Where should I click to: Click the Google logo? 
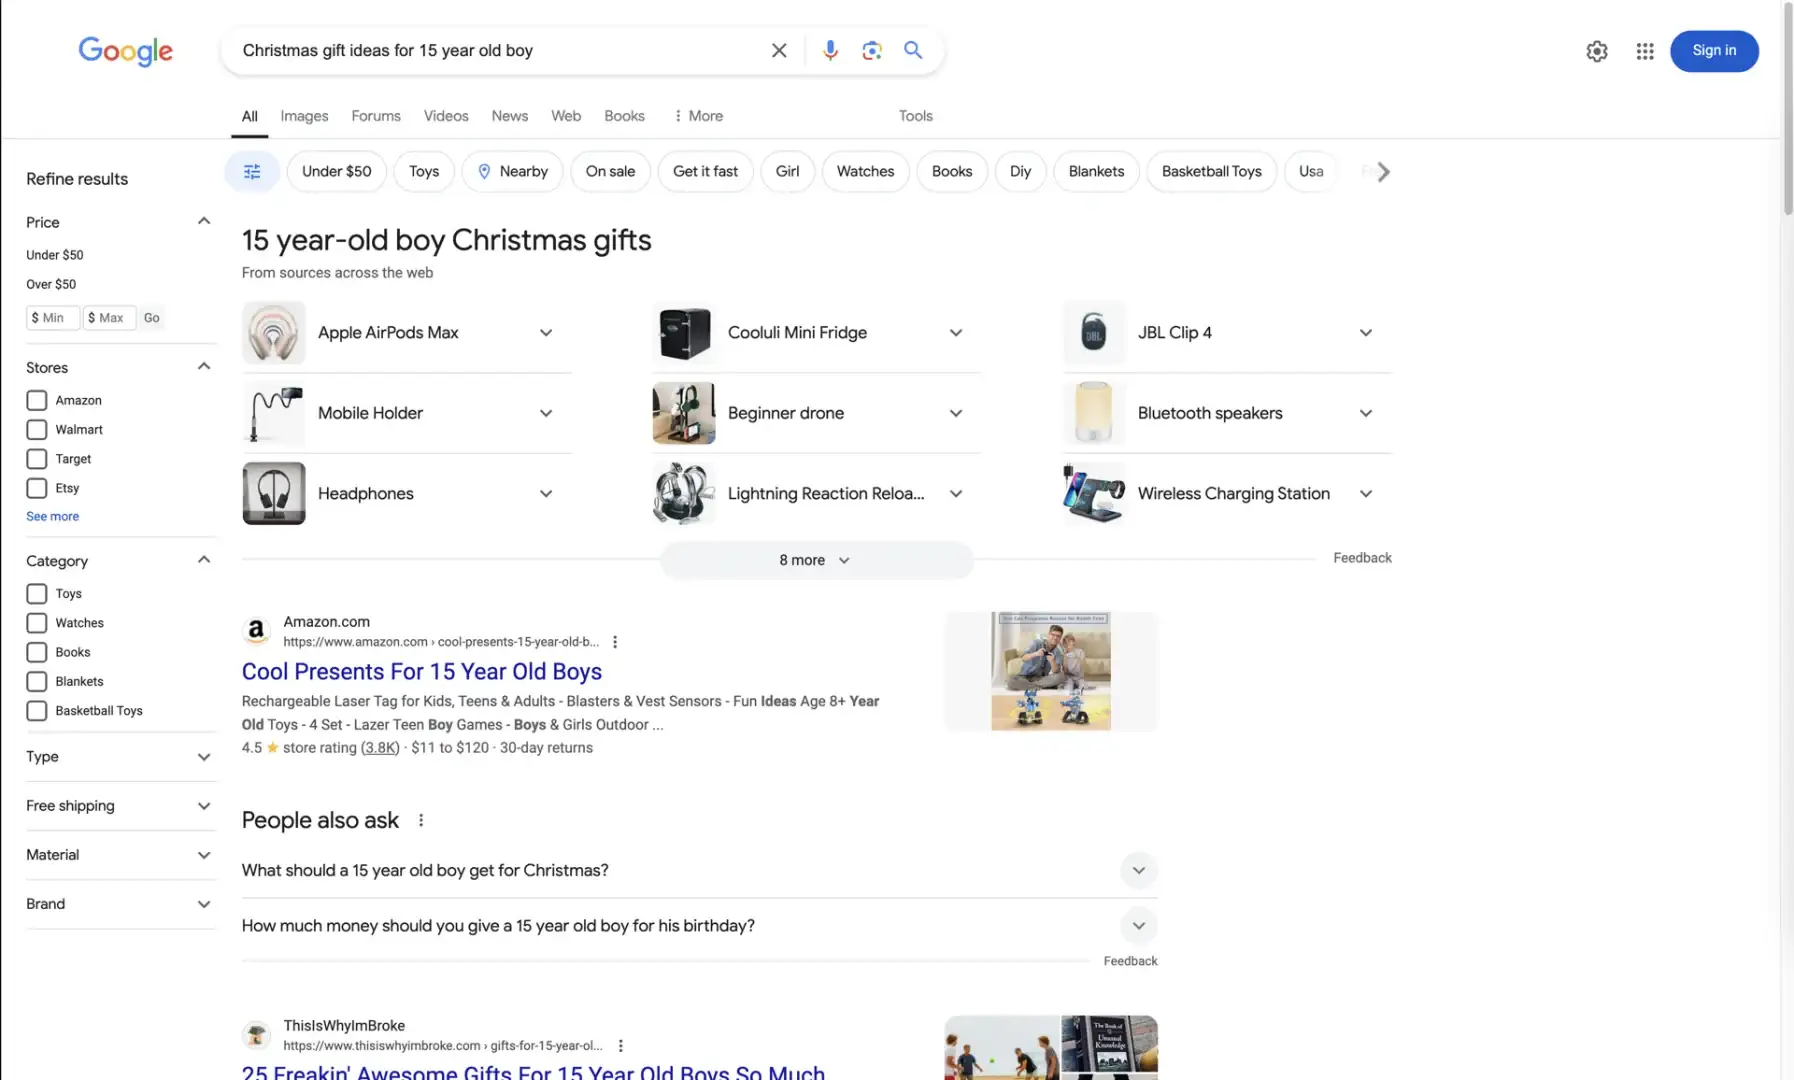125,51
